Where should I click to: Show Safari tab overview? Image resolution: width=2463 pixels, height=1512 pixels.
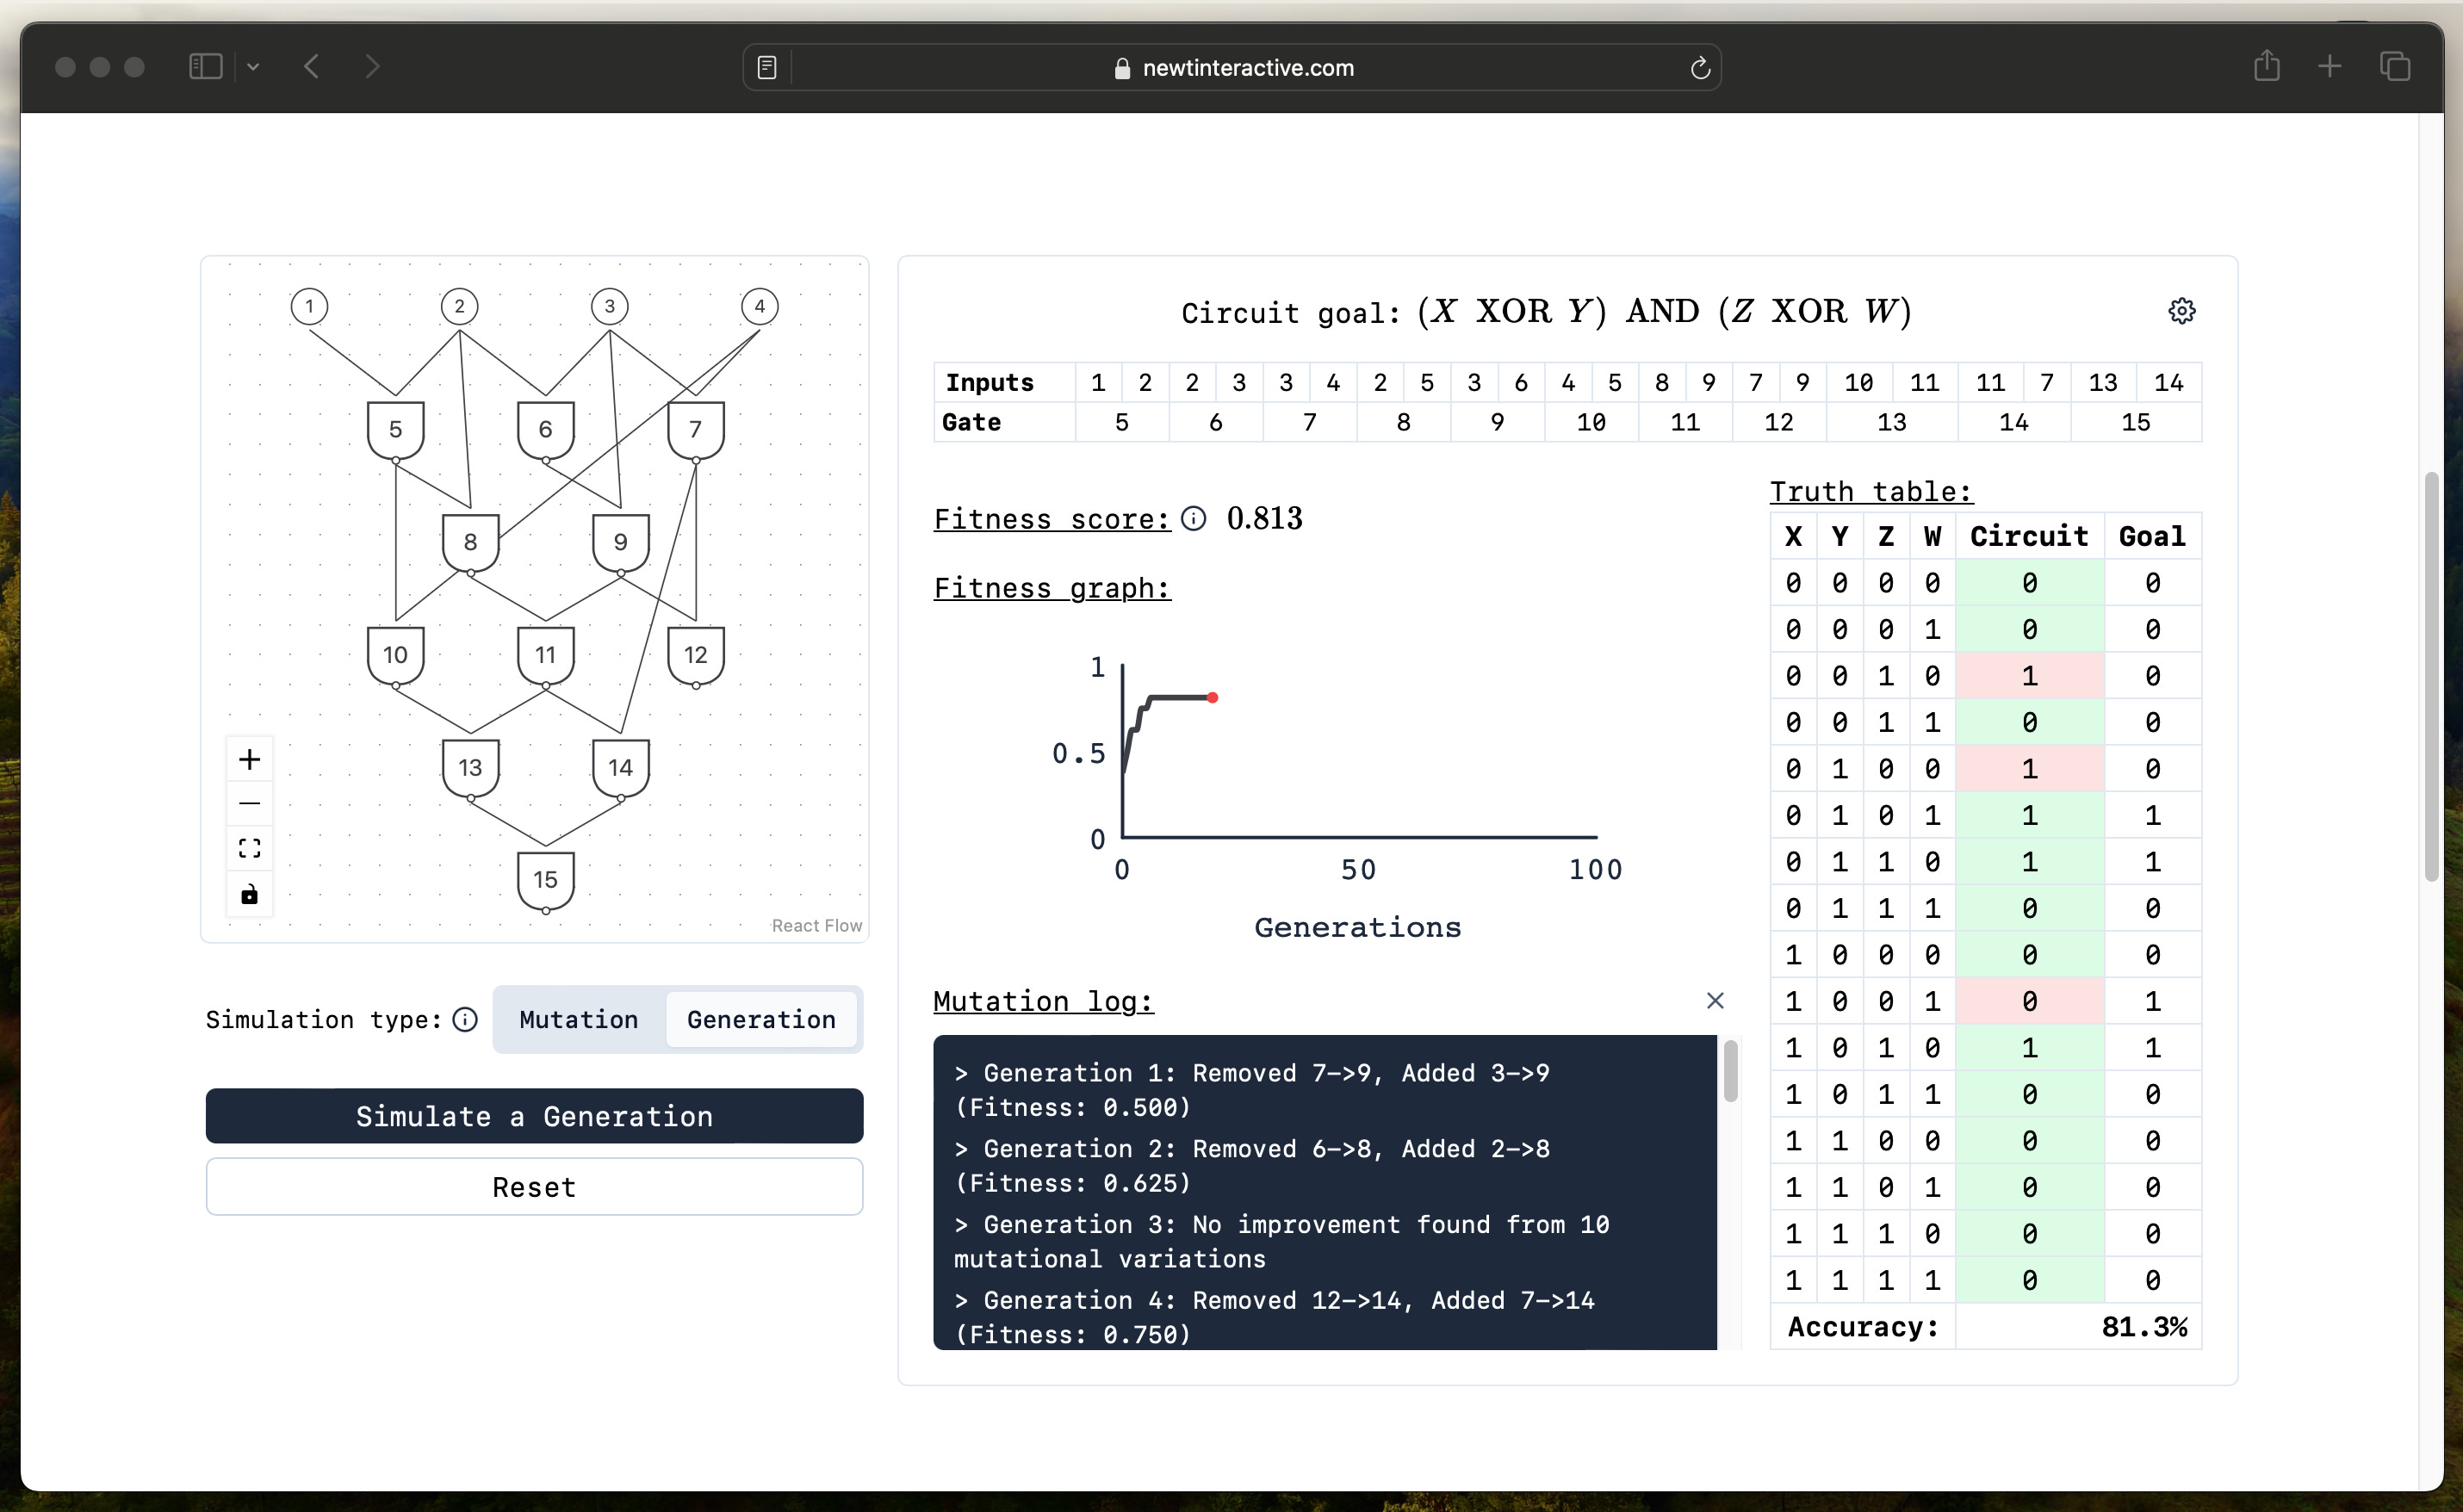pyautogui.click(x=2394, y=66)
